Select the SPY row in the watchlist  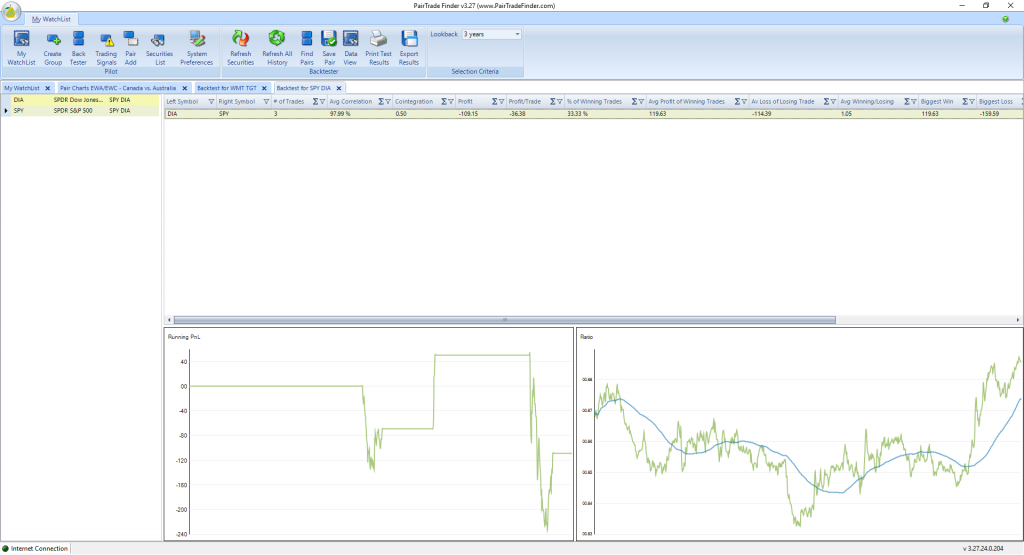coord(60,111)
